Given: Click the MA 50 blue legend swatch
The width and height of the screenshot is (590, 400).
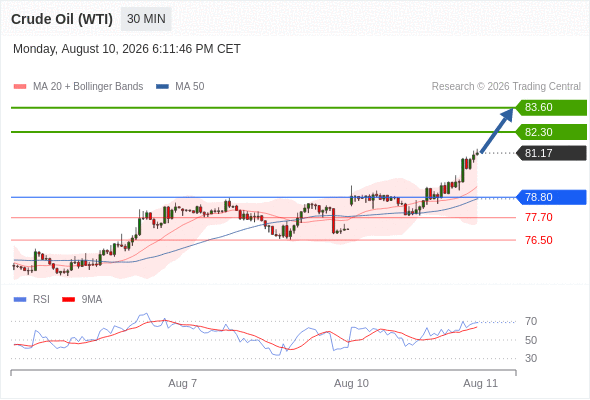Looking at the screenshot, I should point(162,87).
